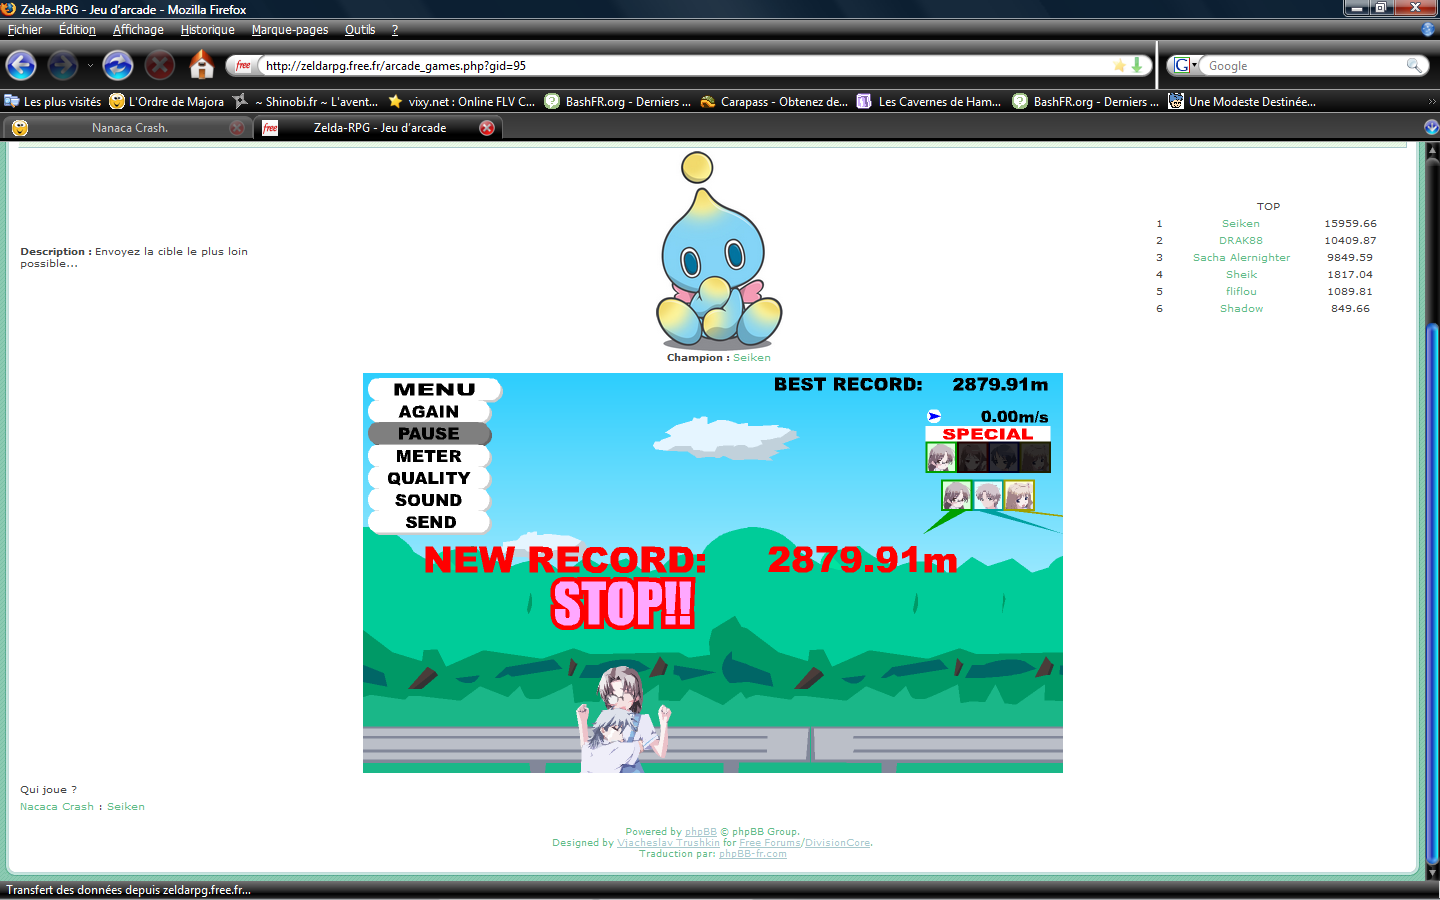
Task: Bookmark the page with the star icon
Action: (1119, 65)
